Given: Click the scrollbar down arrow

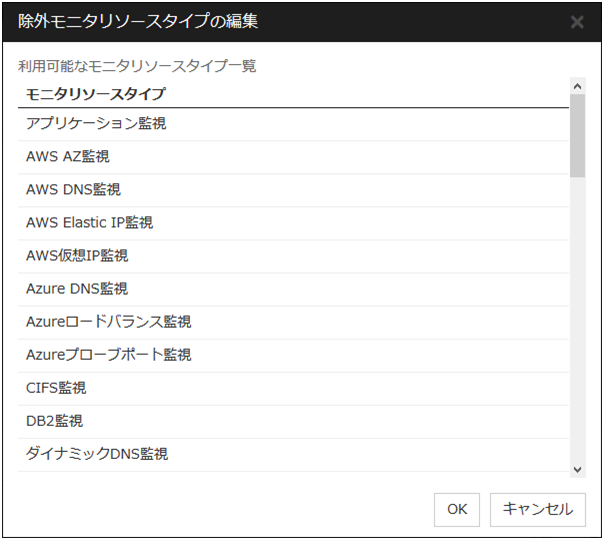Looking at the screenshot, I should pos(577,469).
